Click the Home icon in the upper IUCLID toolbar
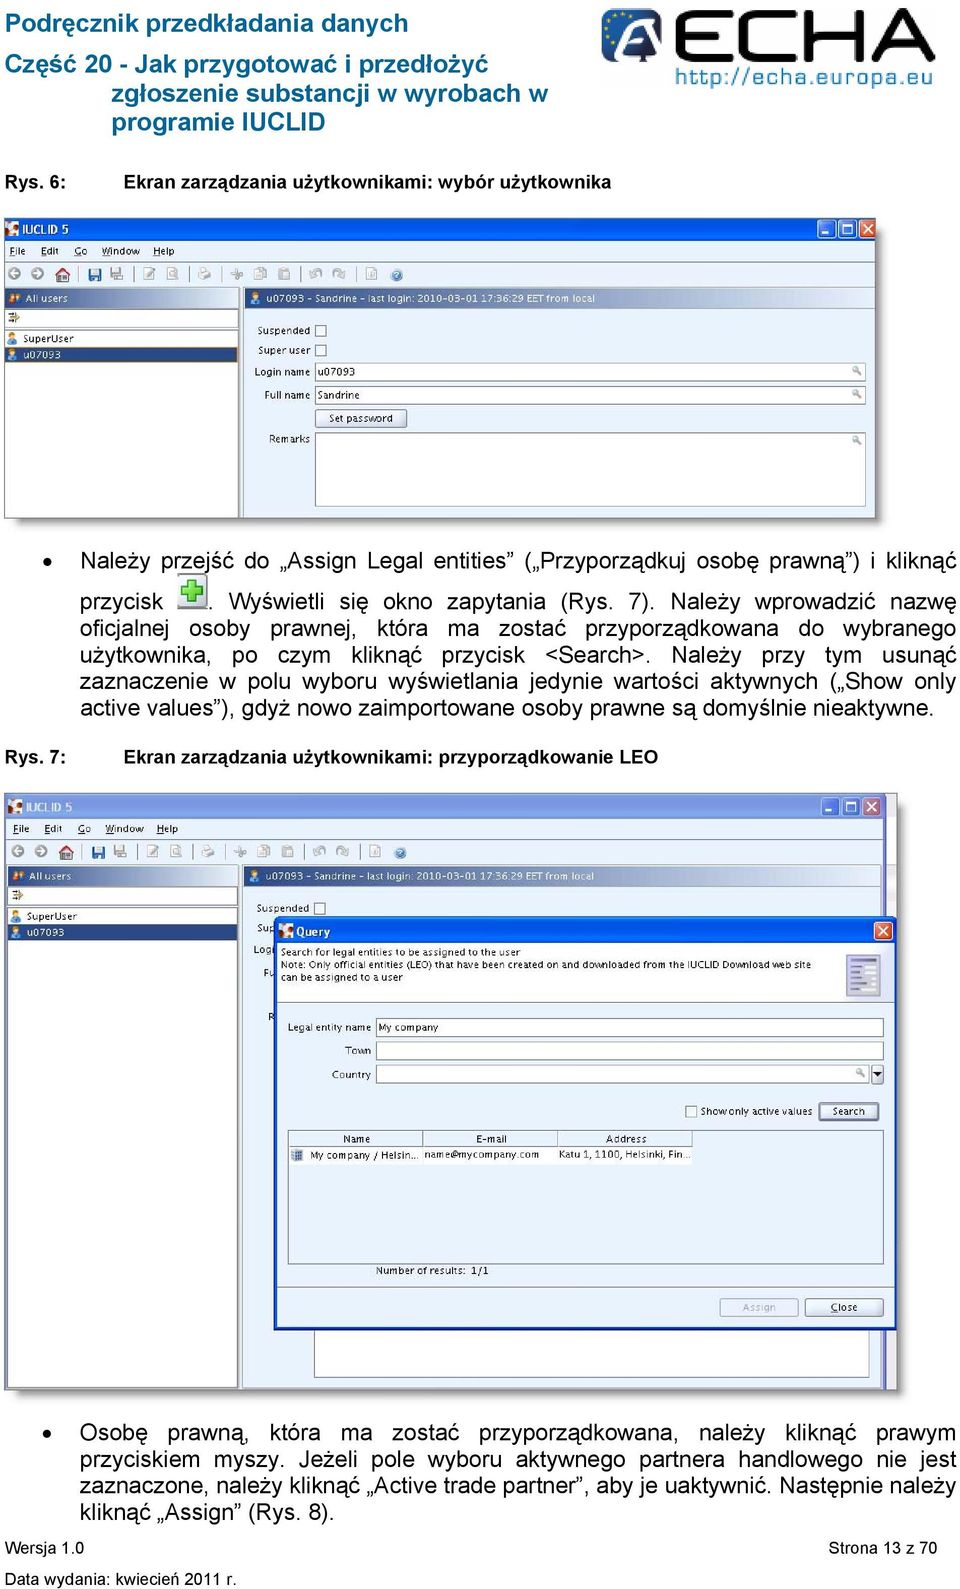Screen dimensions: 960x1589 pos(63,274)
